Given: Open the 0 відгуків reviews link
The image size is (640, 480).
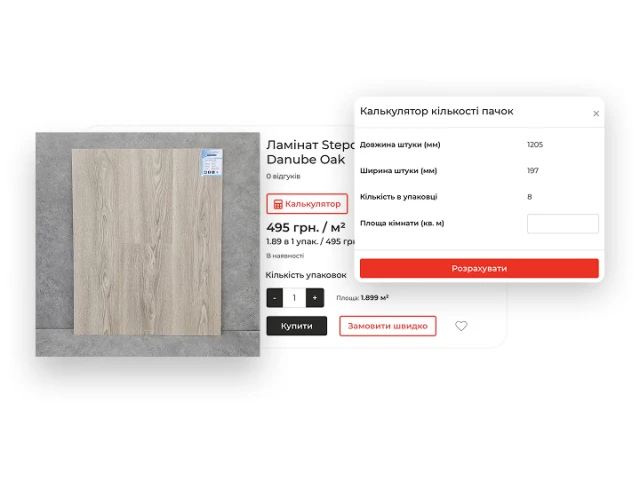Looking at the screenshot, I should (x=283, y=176).
